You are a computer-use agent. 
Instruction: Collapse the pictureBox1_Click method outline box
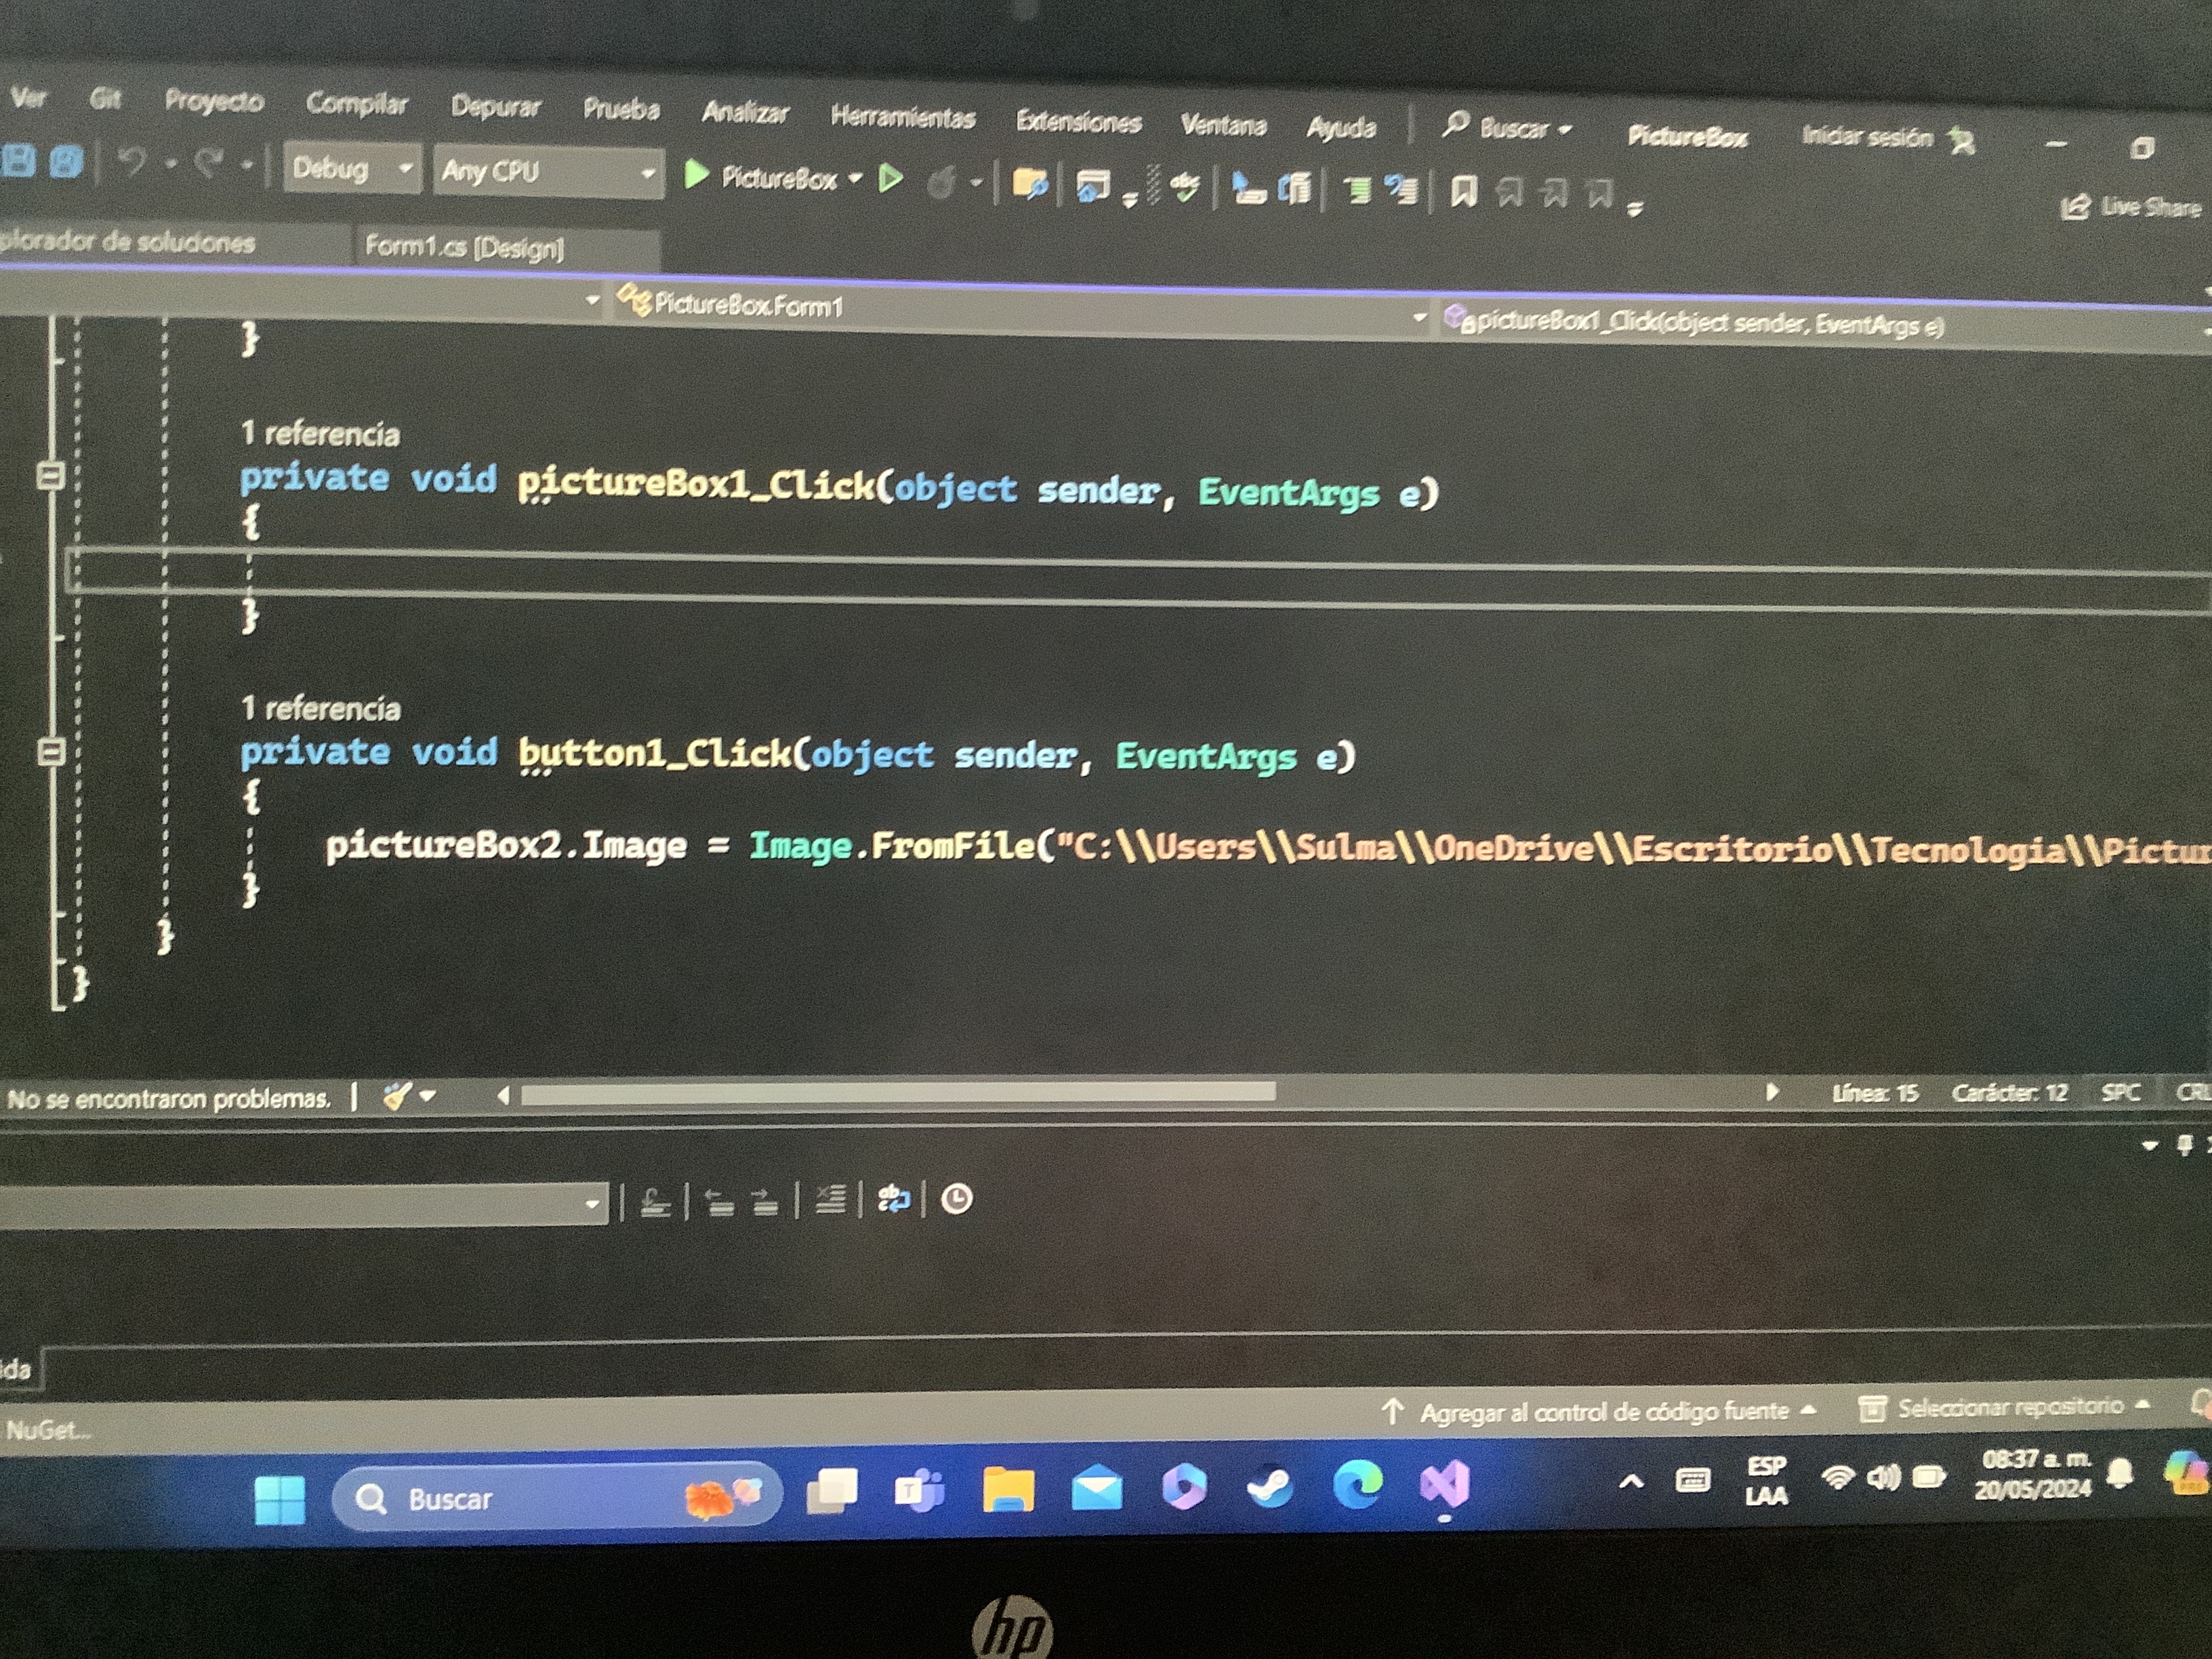(50, 475)
